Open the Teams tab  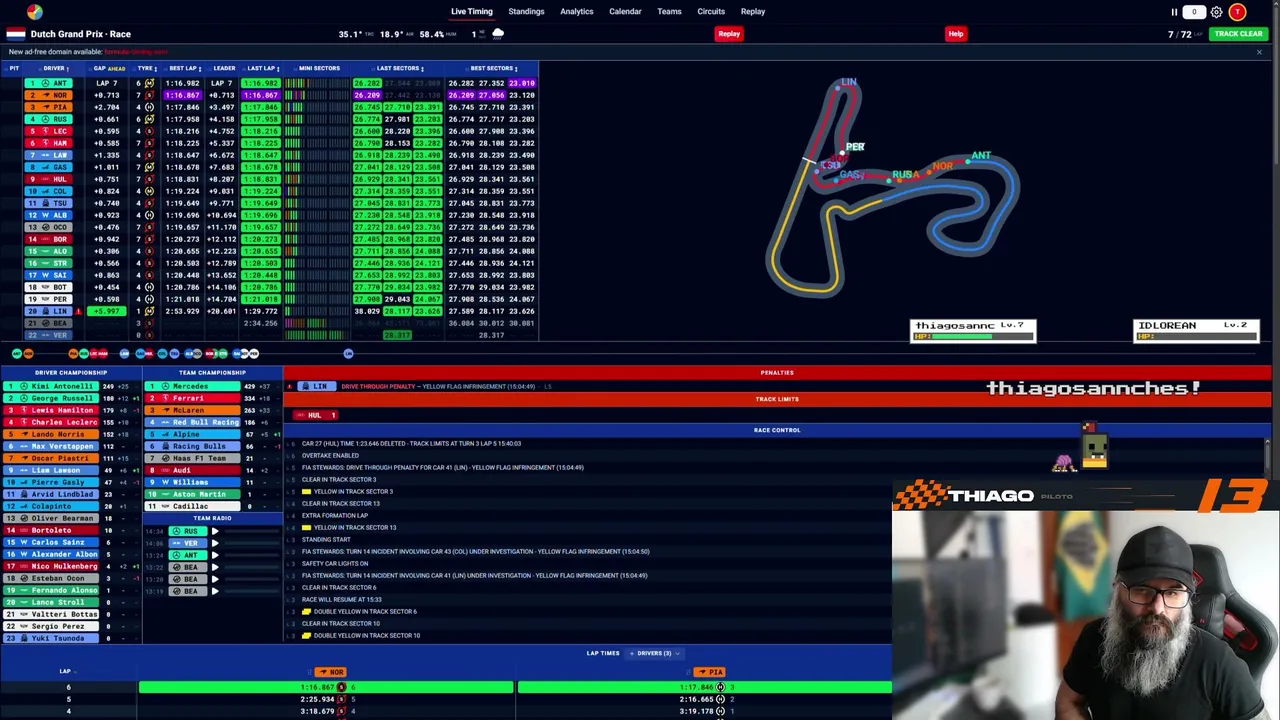tap(669, 12)
